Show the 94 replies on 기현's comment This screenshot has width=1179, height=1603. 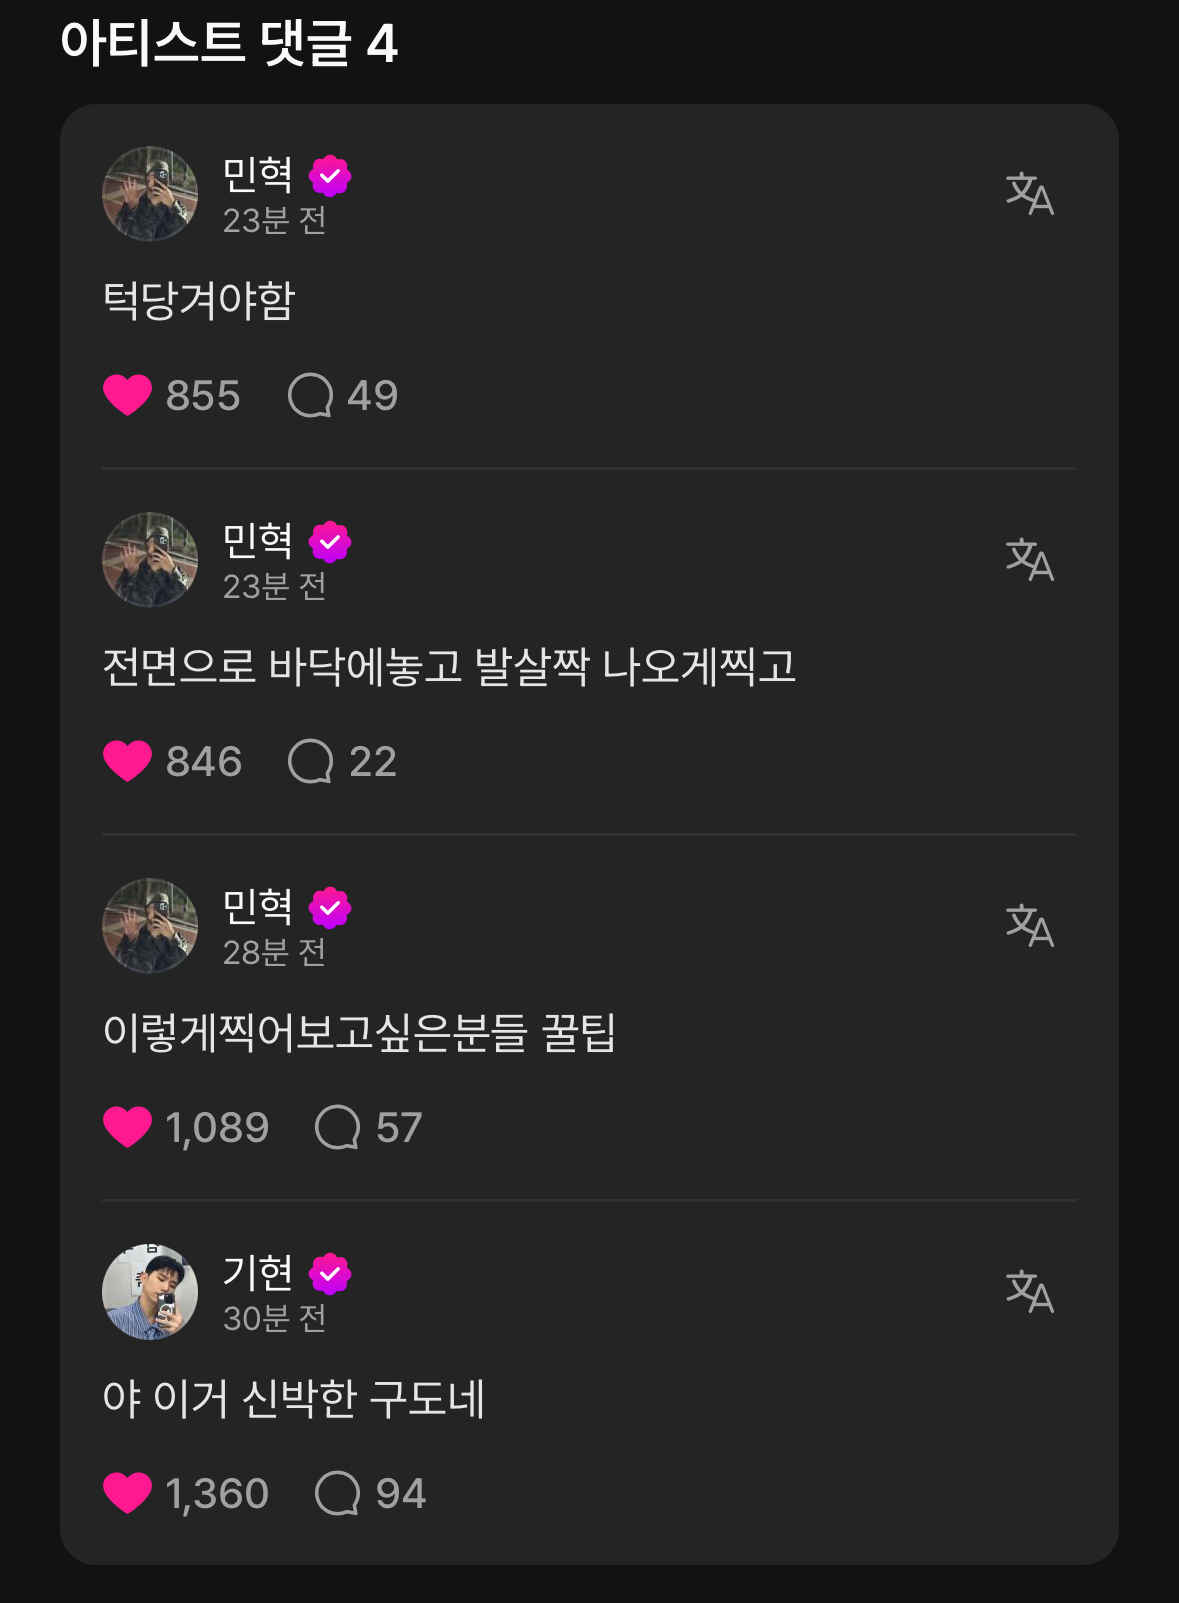click(x=338, y=1493)
